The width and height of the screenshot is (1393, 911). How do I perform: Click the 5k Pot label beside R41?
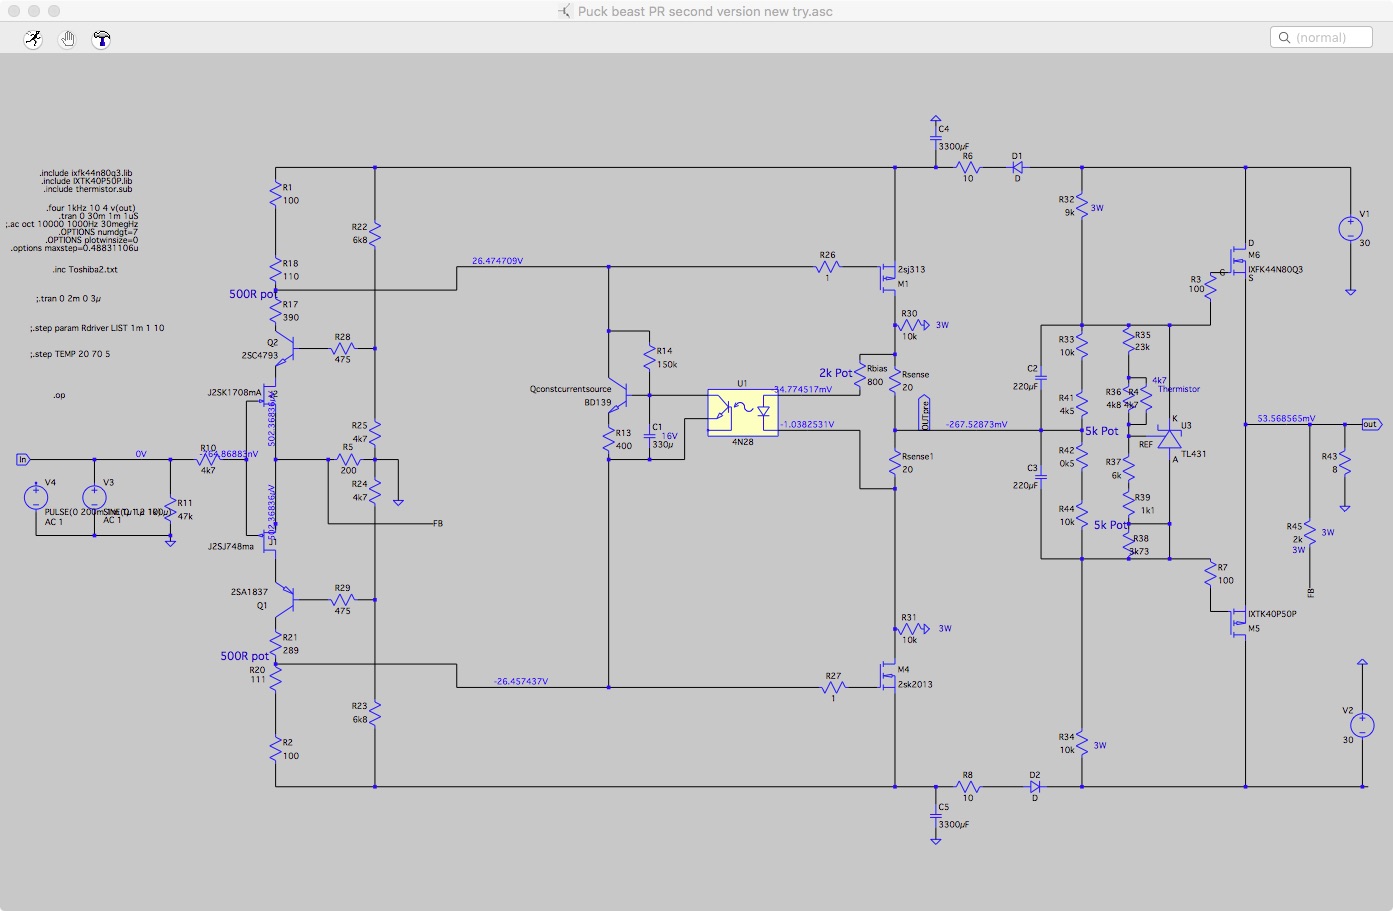(x=1102, y=431)
